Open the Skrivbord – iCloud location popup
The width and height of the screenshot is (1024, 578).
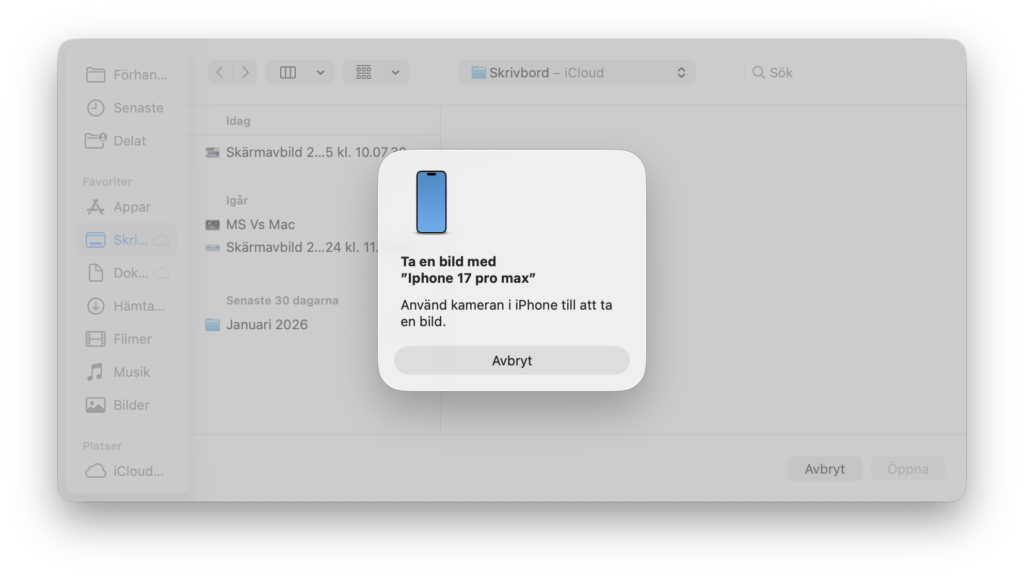click(577, 72)
